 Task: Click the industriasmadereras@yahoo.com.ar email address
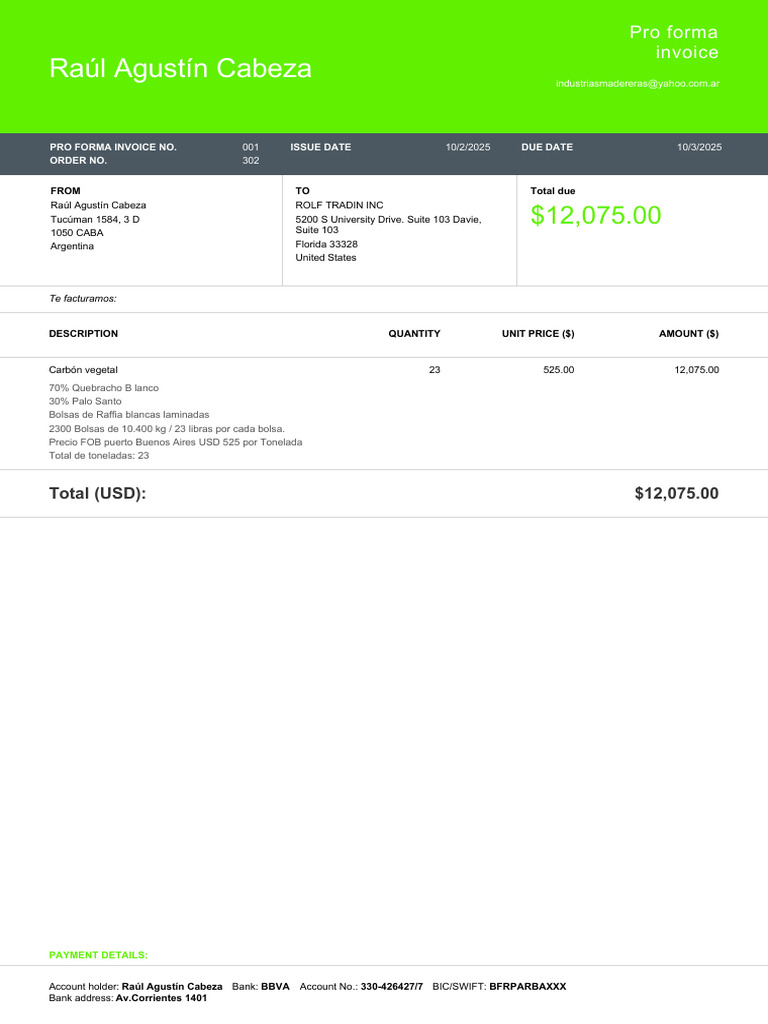click(637, 84)
